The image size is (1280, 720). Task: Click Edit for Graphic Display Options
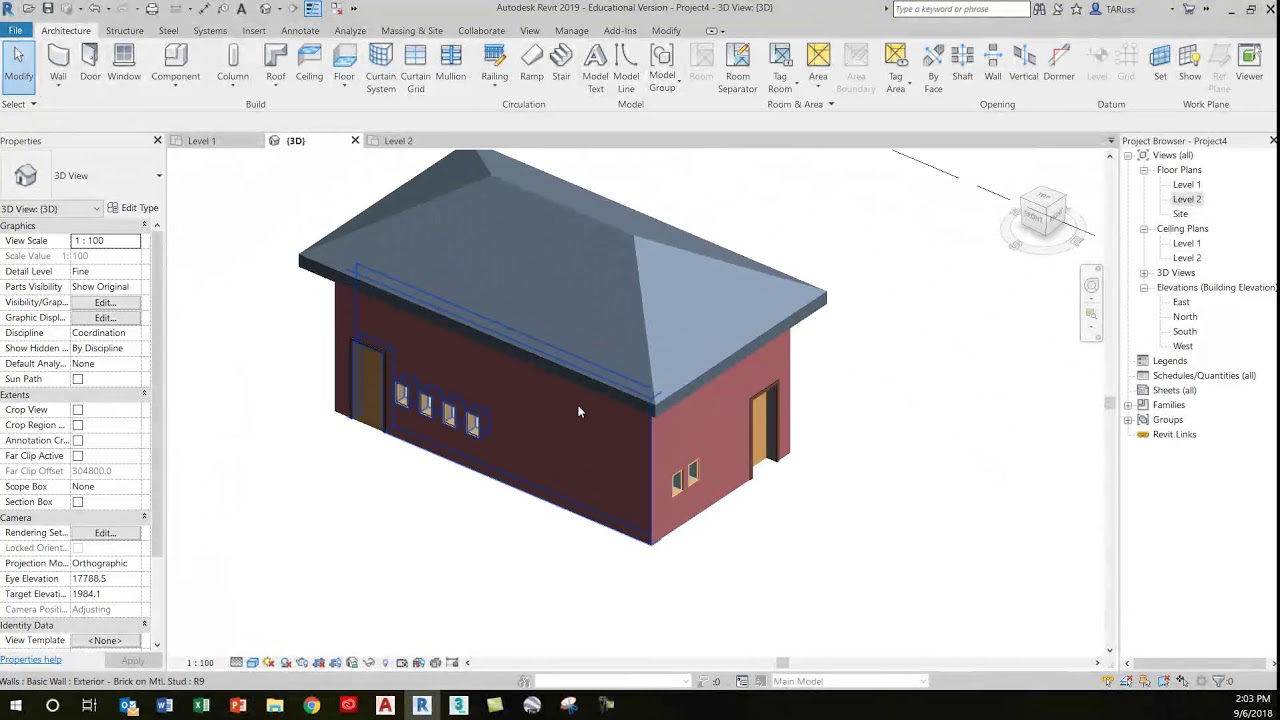pyautogui.click(x=105, y=318)
